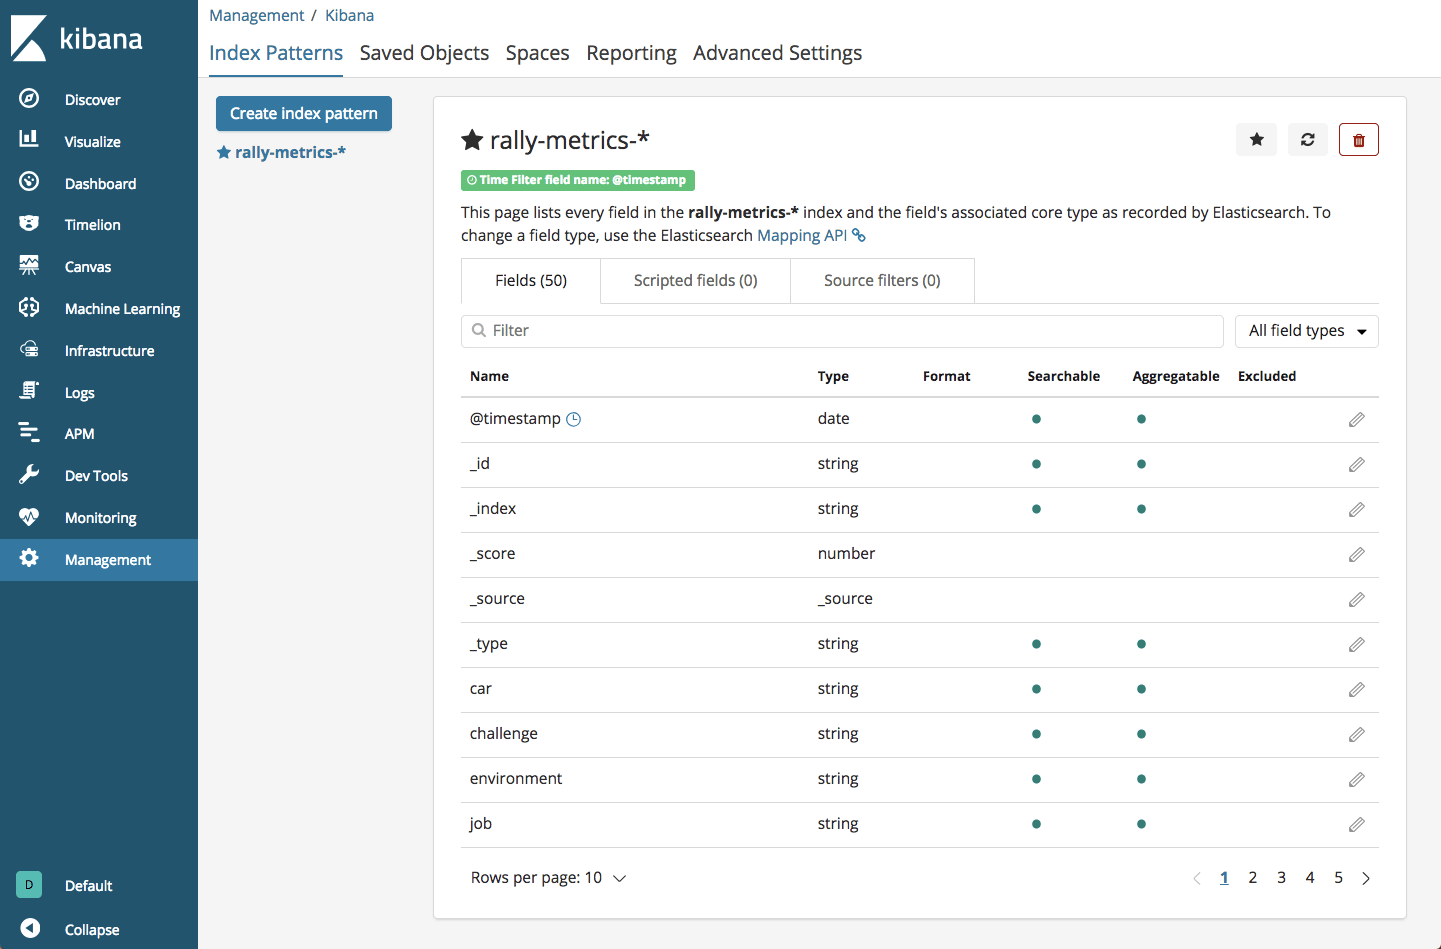Click the Searchable column header

click(x=1063, y=377)
